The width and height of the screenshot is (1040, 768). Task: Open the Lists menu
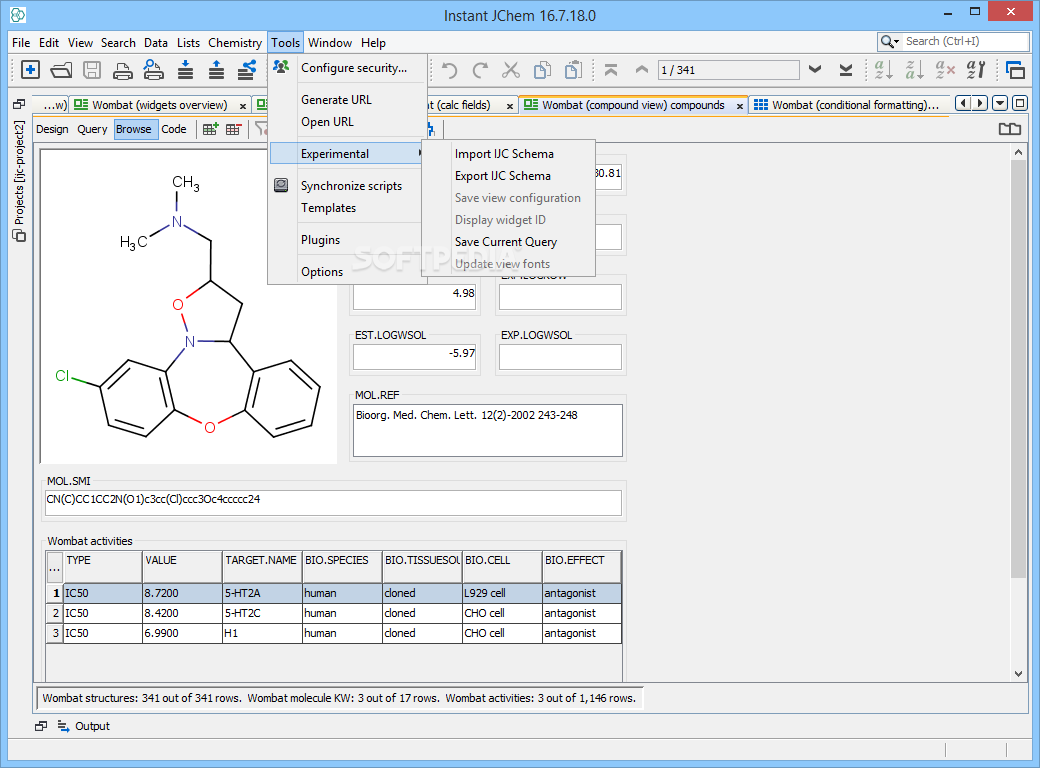[x=188, y=42]
